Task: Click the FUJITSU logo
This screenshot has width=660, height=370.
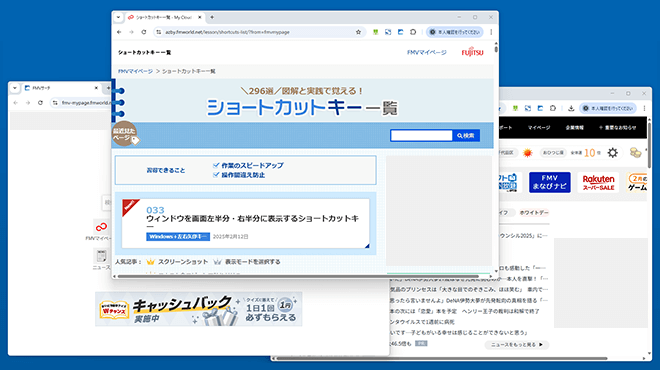Action: tap(472, 52)
